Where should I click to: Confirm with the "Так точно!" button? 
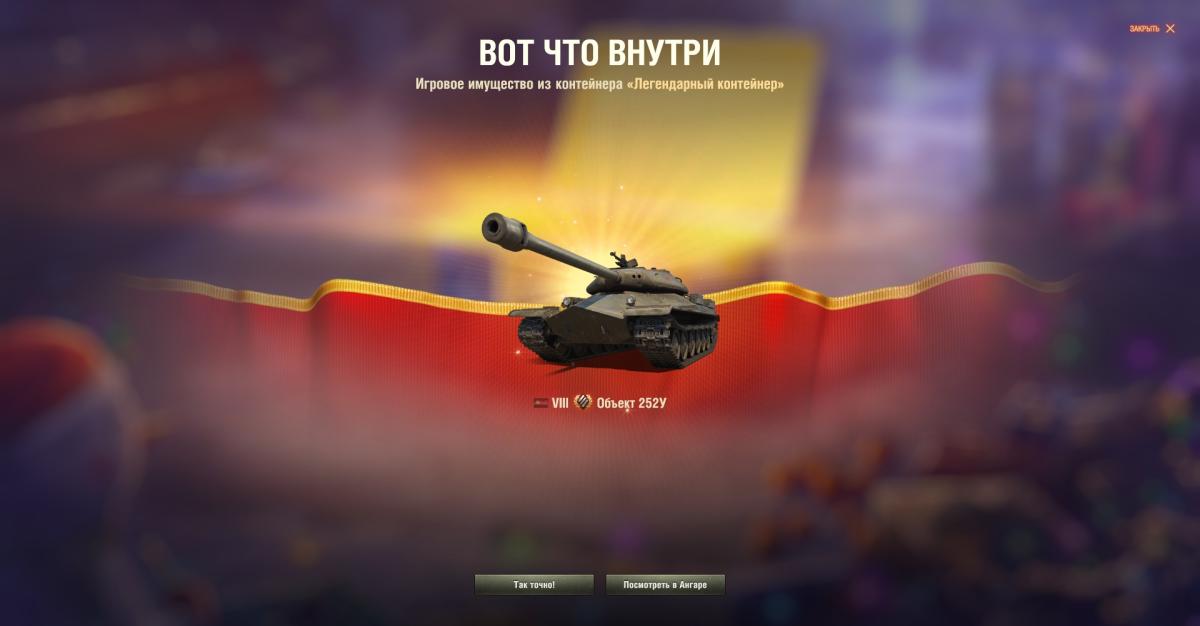pyautogui.click(x=534, y=585)
